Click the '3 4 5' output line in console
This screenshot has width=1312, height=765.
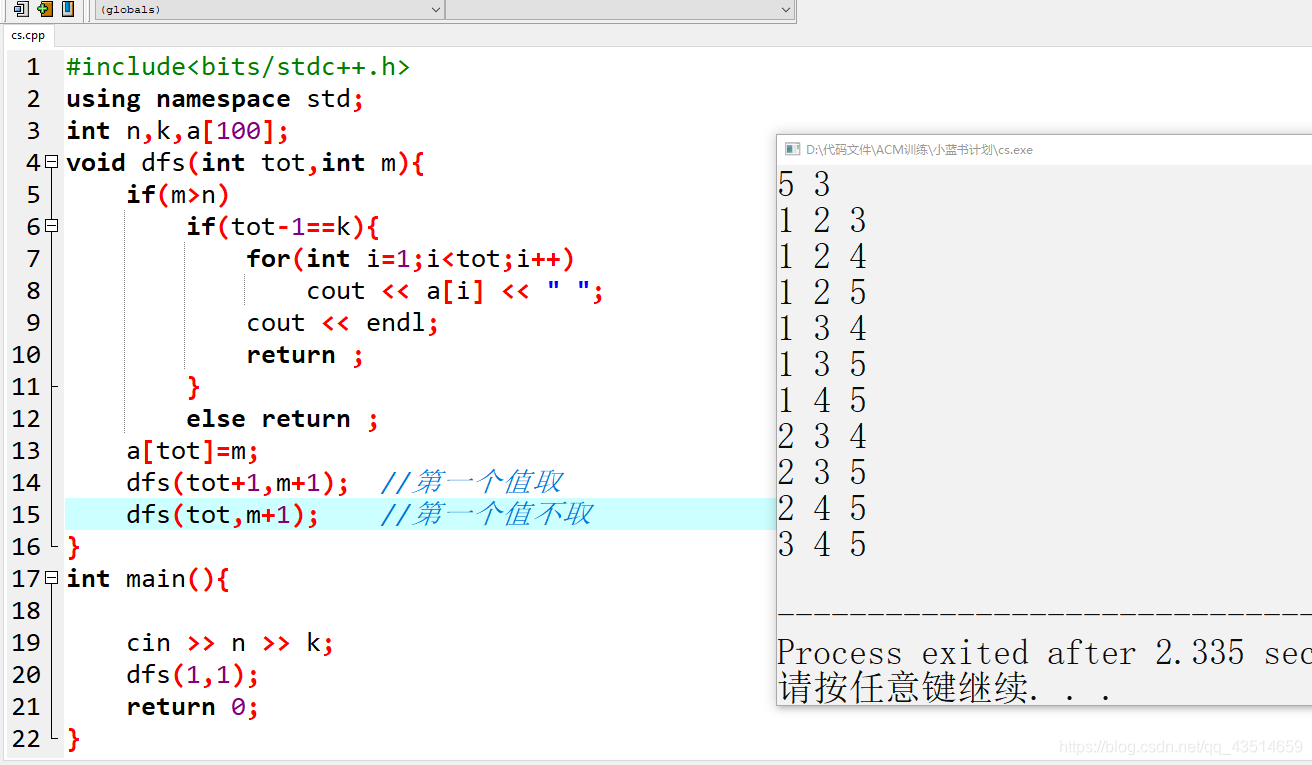822,544
